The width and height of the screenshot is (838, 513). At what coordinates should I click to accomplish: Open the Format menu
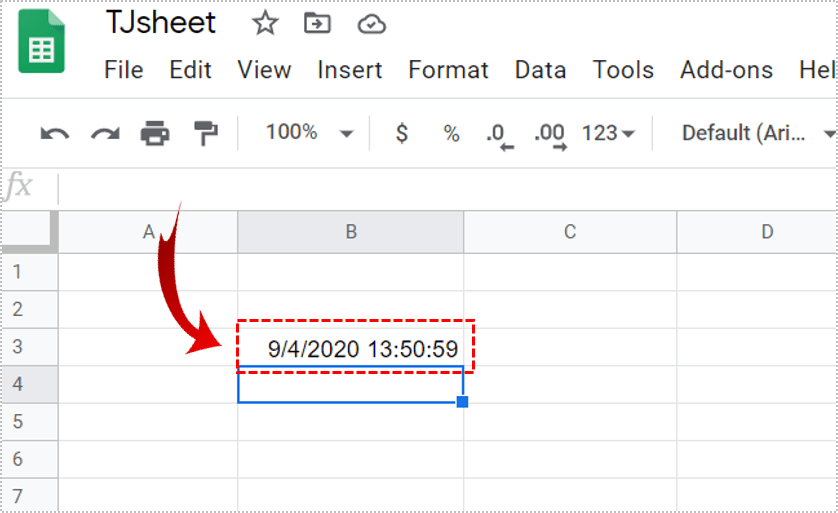pos(448,70)
